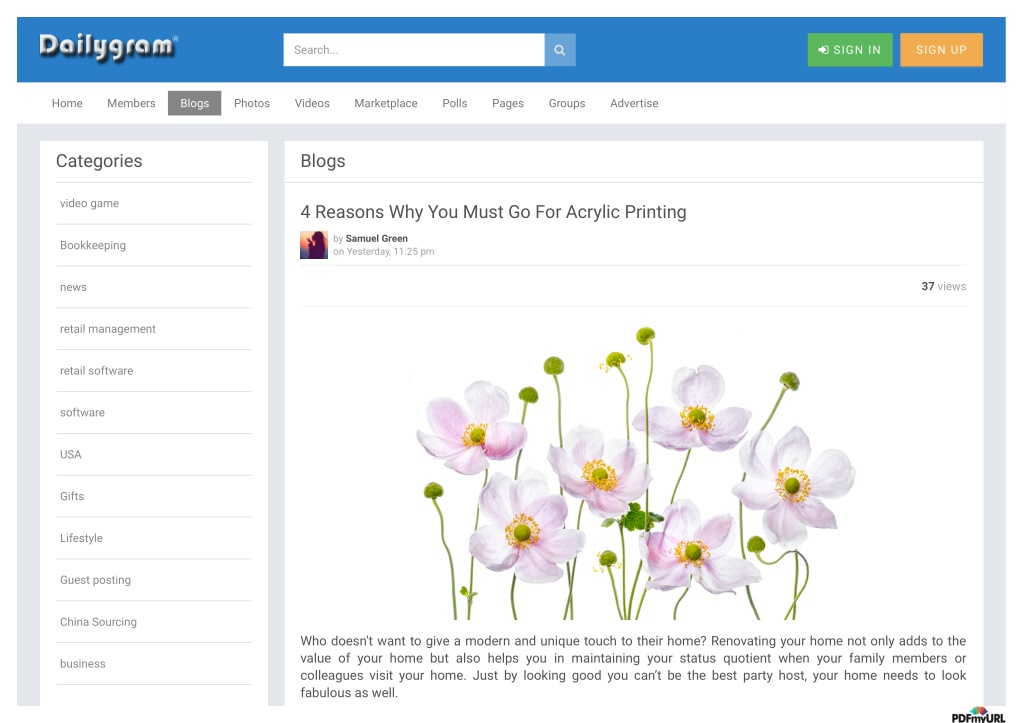Click the 37 views count
The image size is (1024, 723).
[943, 286]
